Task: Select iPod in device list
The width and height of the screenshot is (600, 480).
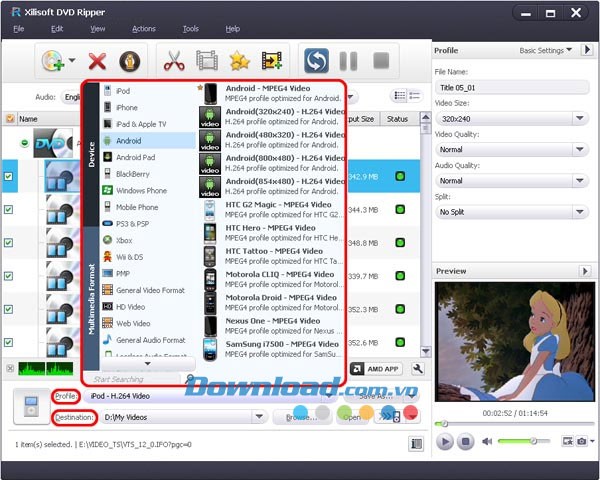Action: point(148,91)
